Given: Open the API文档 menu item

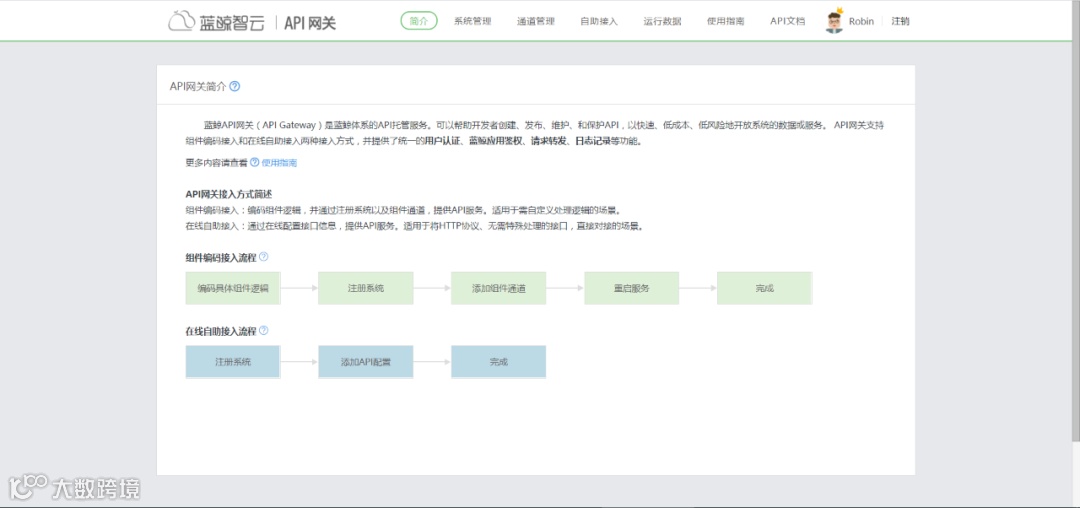Looking at the screenshot, I should point(787,21).
